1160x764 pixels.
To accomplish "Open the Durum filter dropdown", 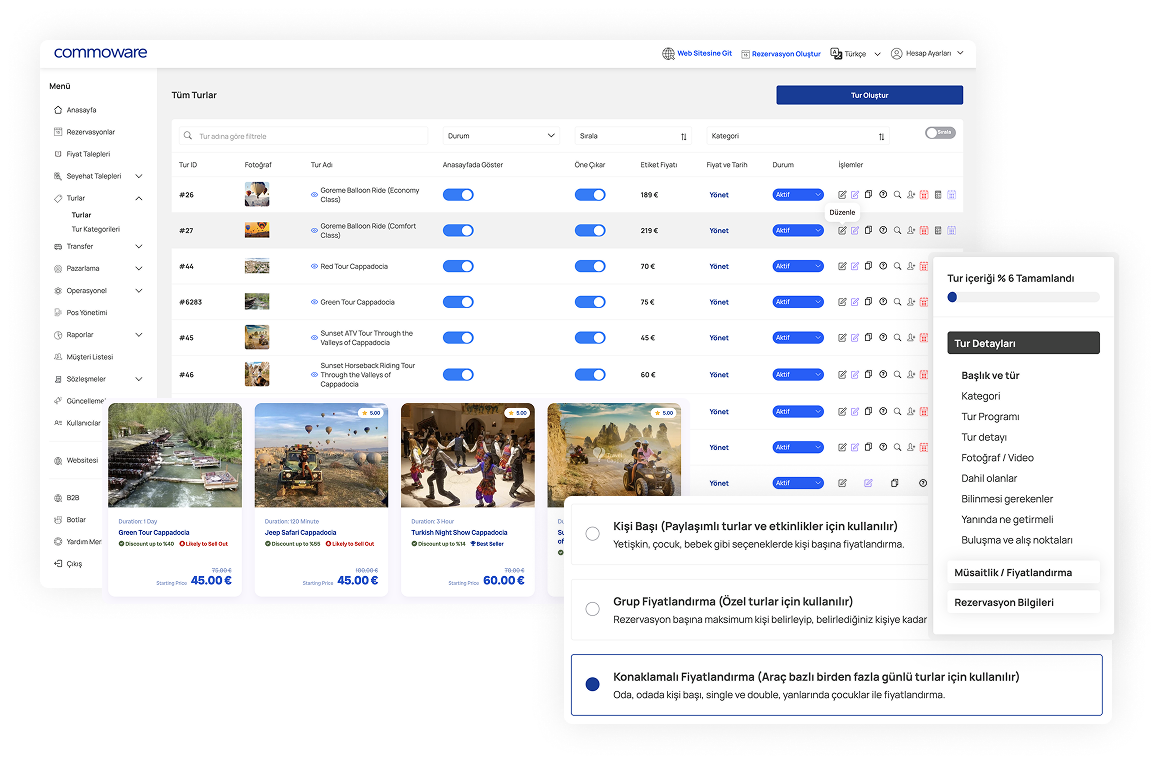I will tap(501, 136).
